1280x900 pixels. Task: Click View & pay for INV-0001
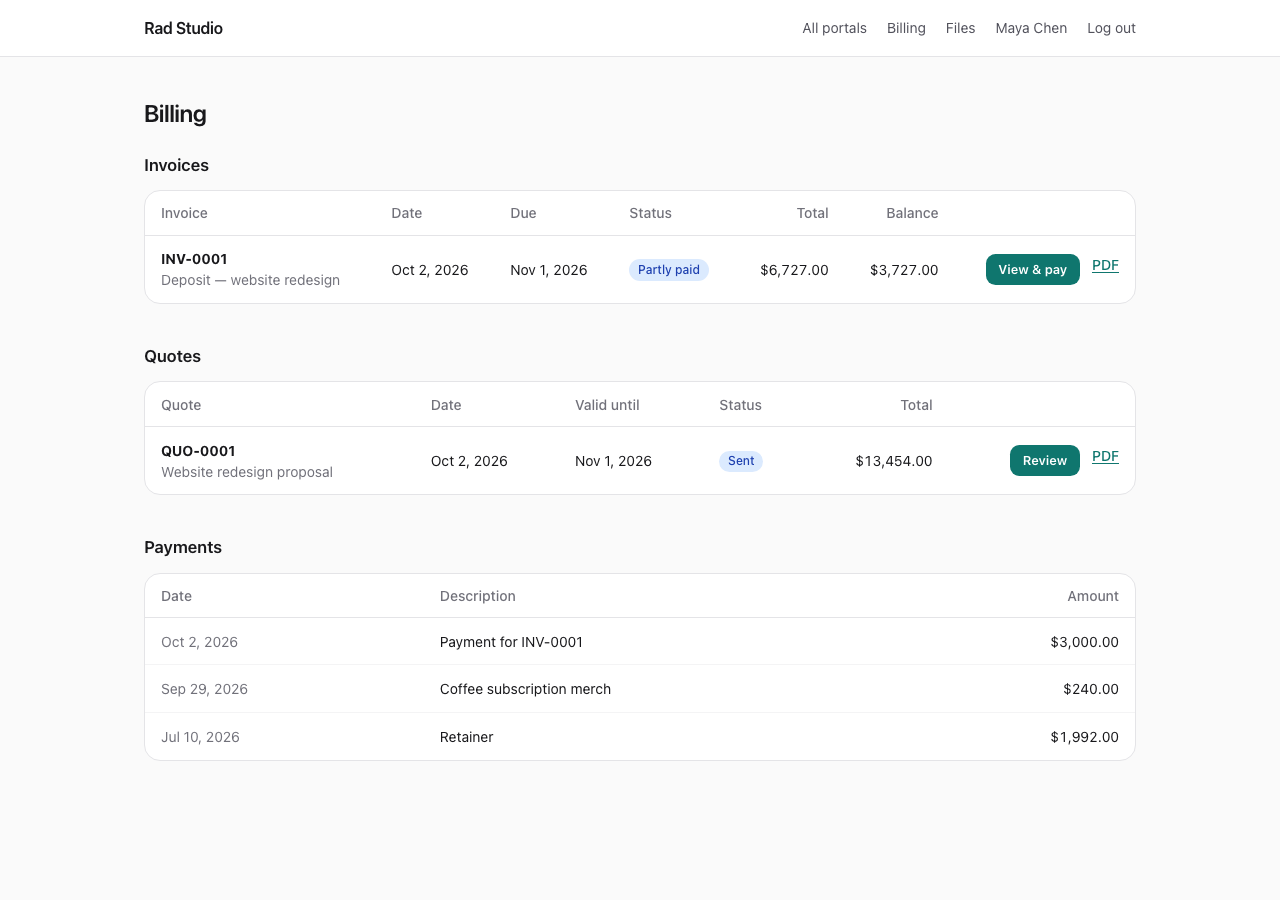[x=1033, y=269]
